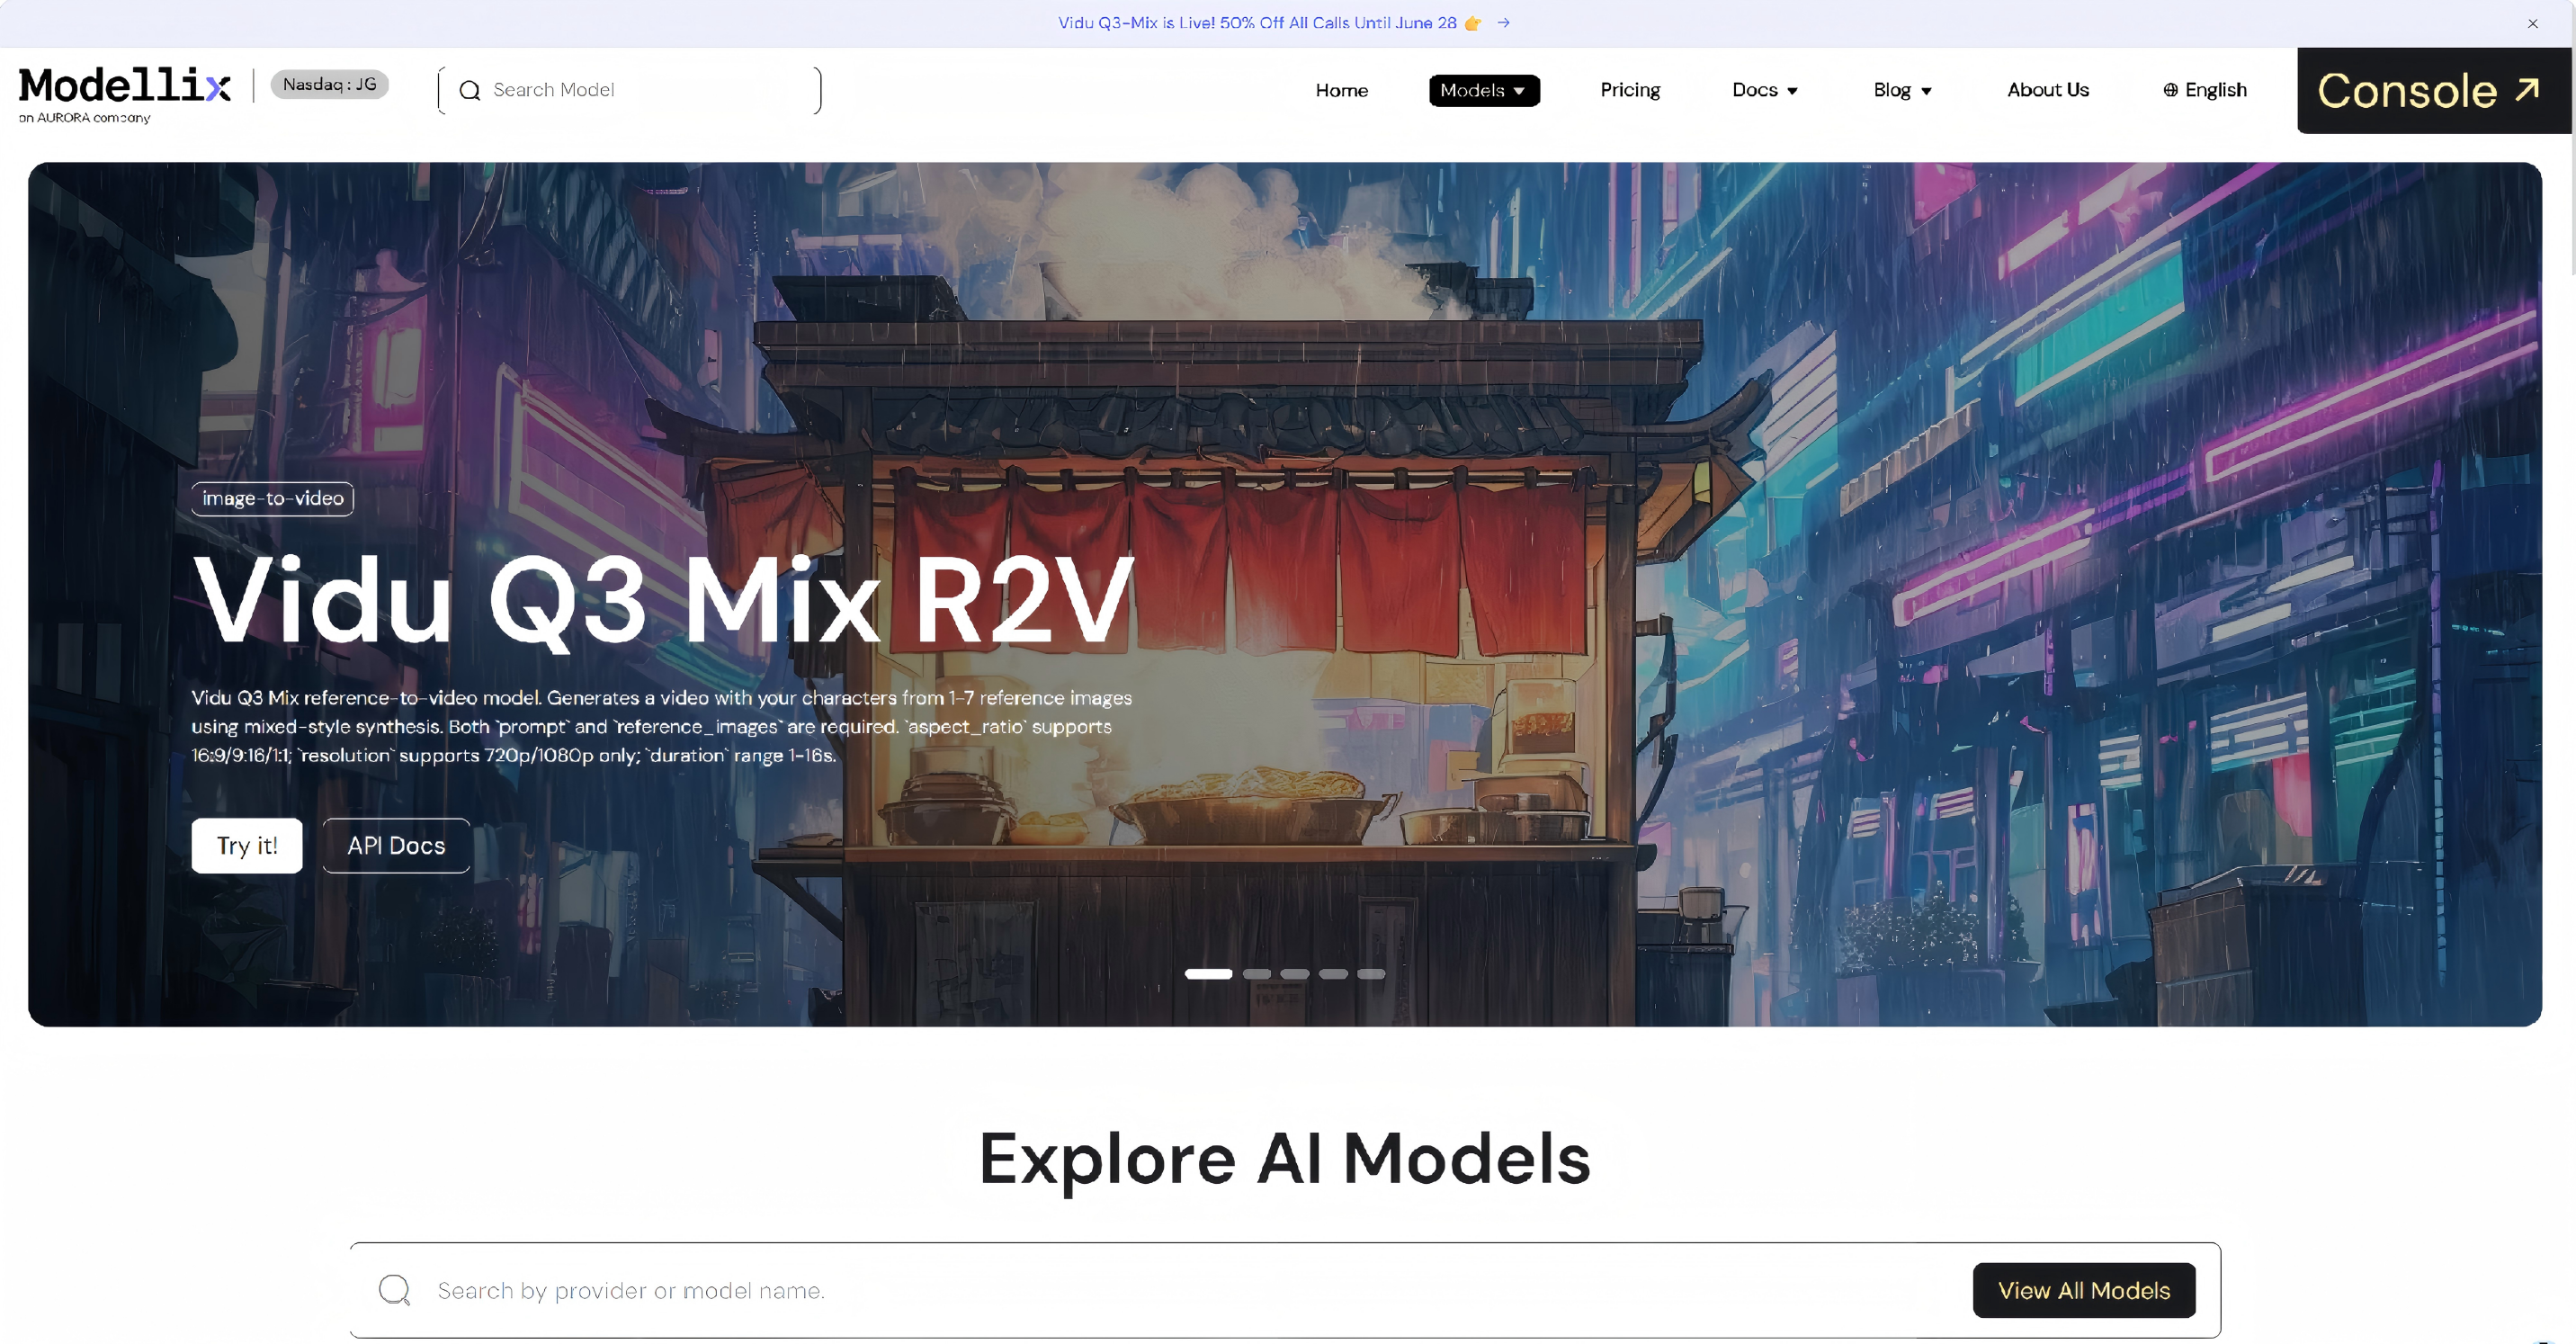Click the Modellix logo
Screen dimensions: 2576x1344
(x=125, y=86)
